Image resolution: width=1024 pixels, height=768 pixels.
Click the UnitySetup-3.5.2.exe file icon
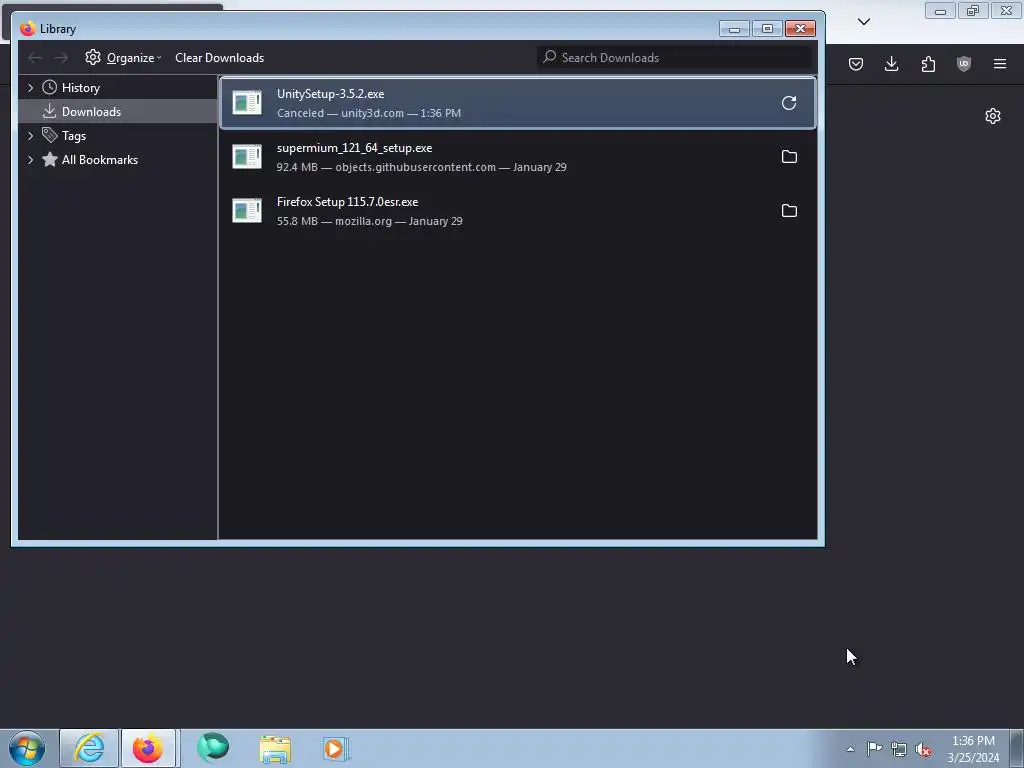point(247,103)
